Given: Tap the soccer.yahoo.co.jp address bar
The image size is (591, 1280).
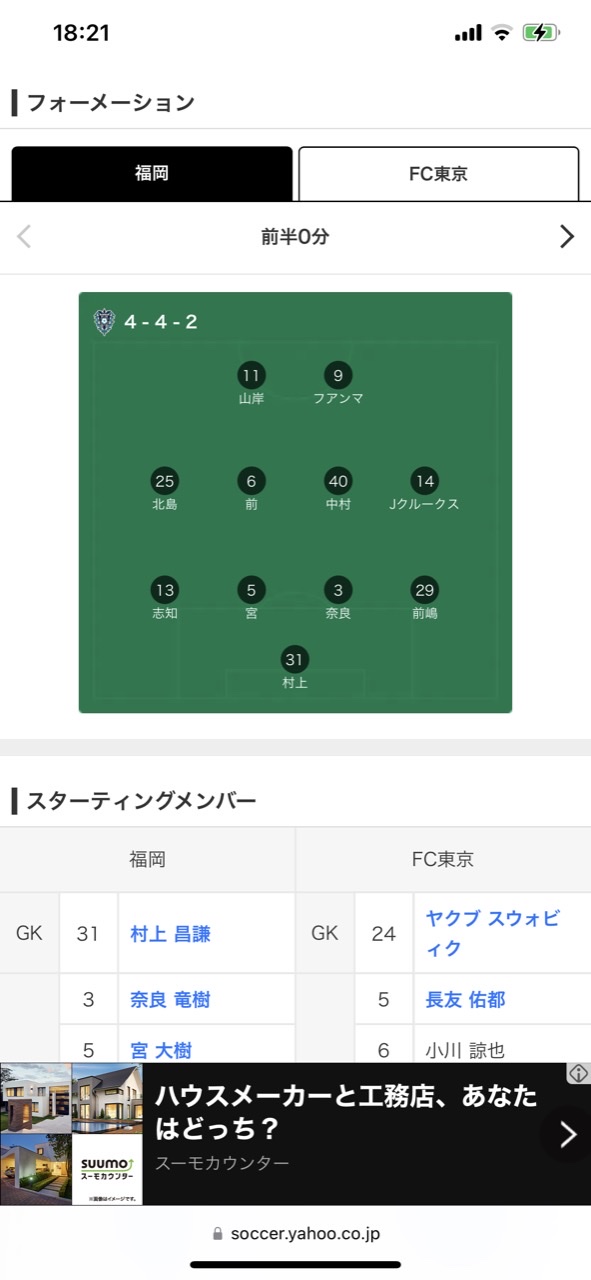Looking at the screenshot, I should click(295, 1234).
